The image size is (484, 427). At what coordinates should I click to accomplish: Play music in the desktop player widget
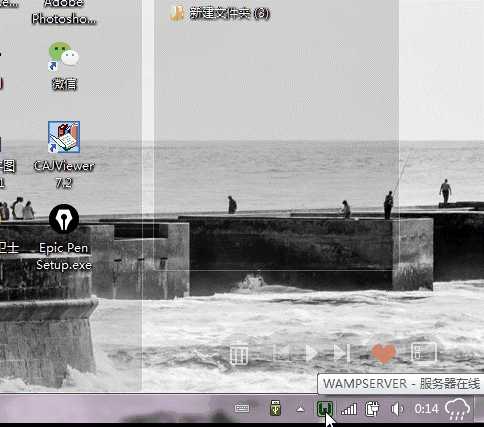pos(311,353)
